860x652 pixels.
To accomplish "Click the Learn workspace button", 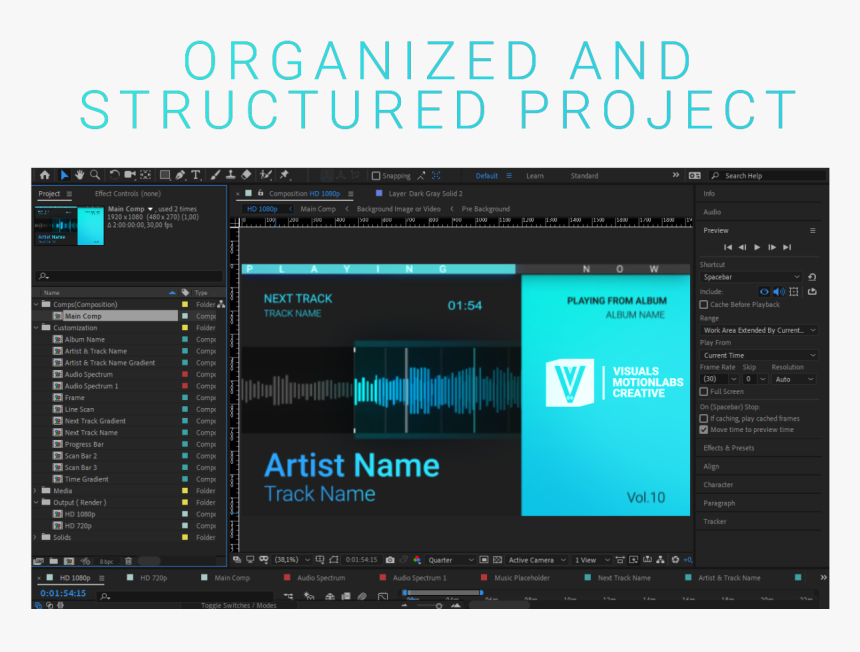I will pos(535,176).
